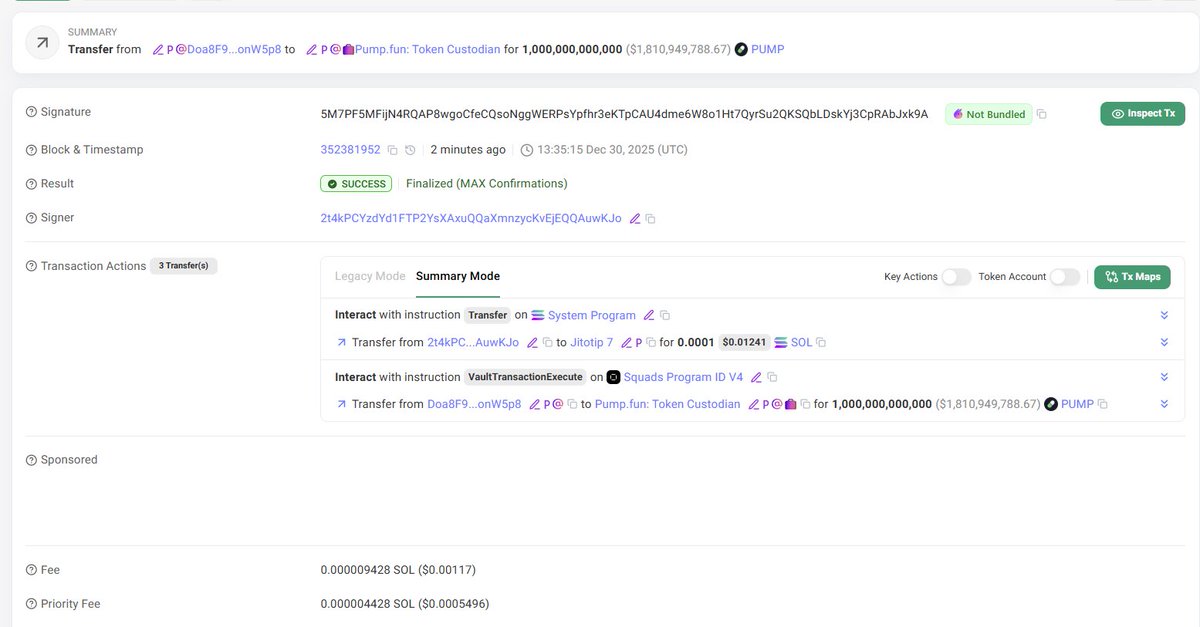
Task: Open 2t4kPC...AuwKJo in the transfer row
Action: 473,342
